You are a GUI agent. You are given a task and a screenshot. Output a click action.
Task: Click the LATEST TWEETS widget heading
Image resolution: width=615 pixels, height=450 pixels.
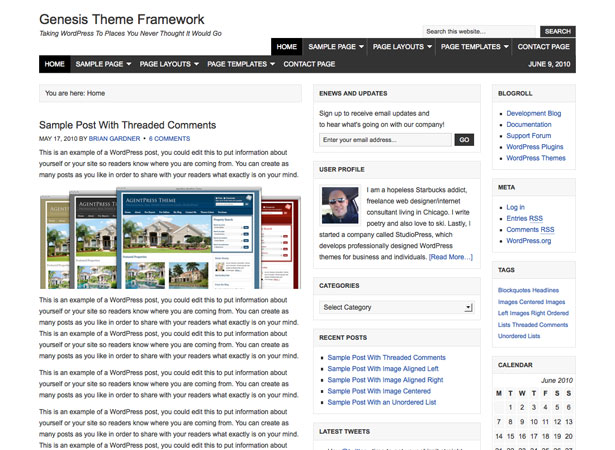pos(344,432)
